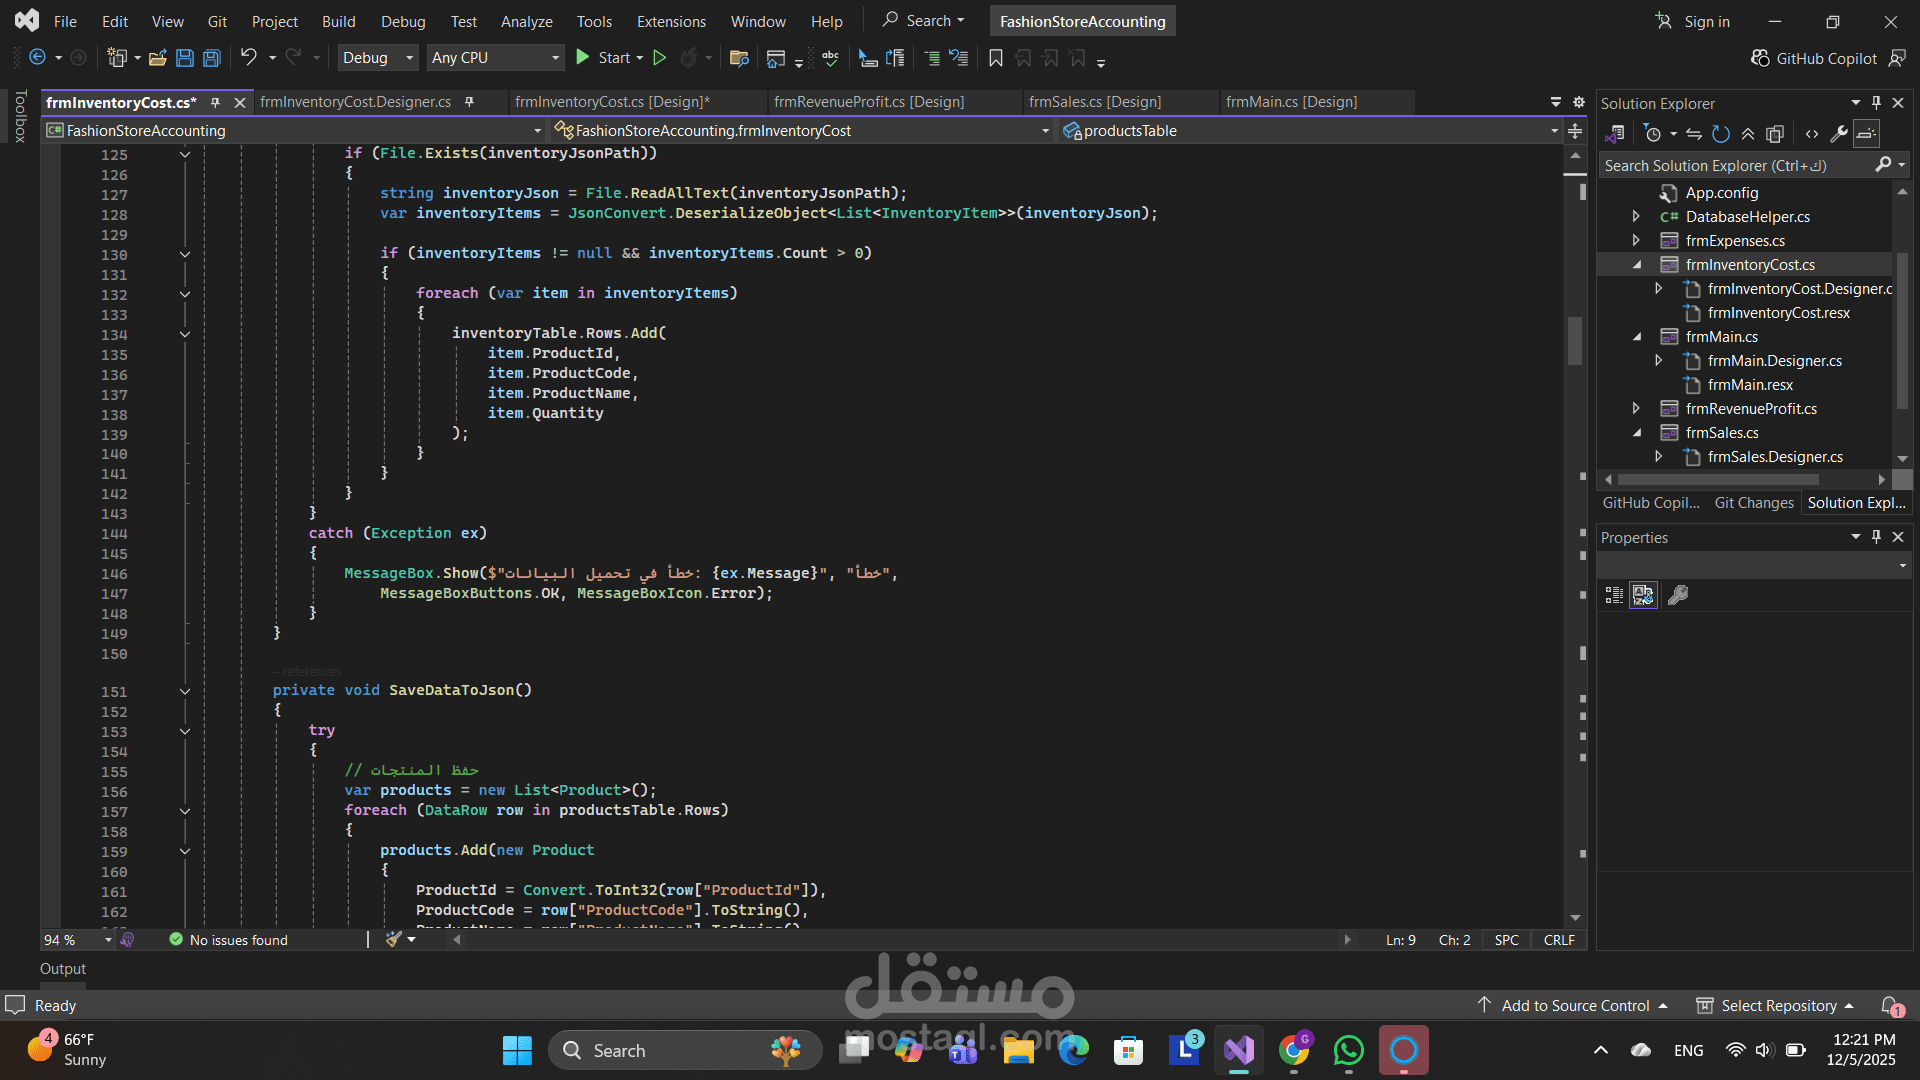Screen dimensions: 1920x1080
Task: Switch to frmSales.cs [Design] tab
Action: [x=1094, y=102]
